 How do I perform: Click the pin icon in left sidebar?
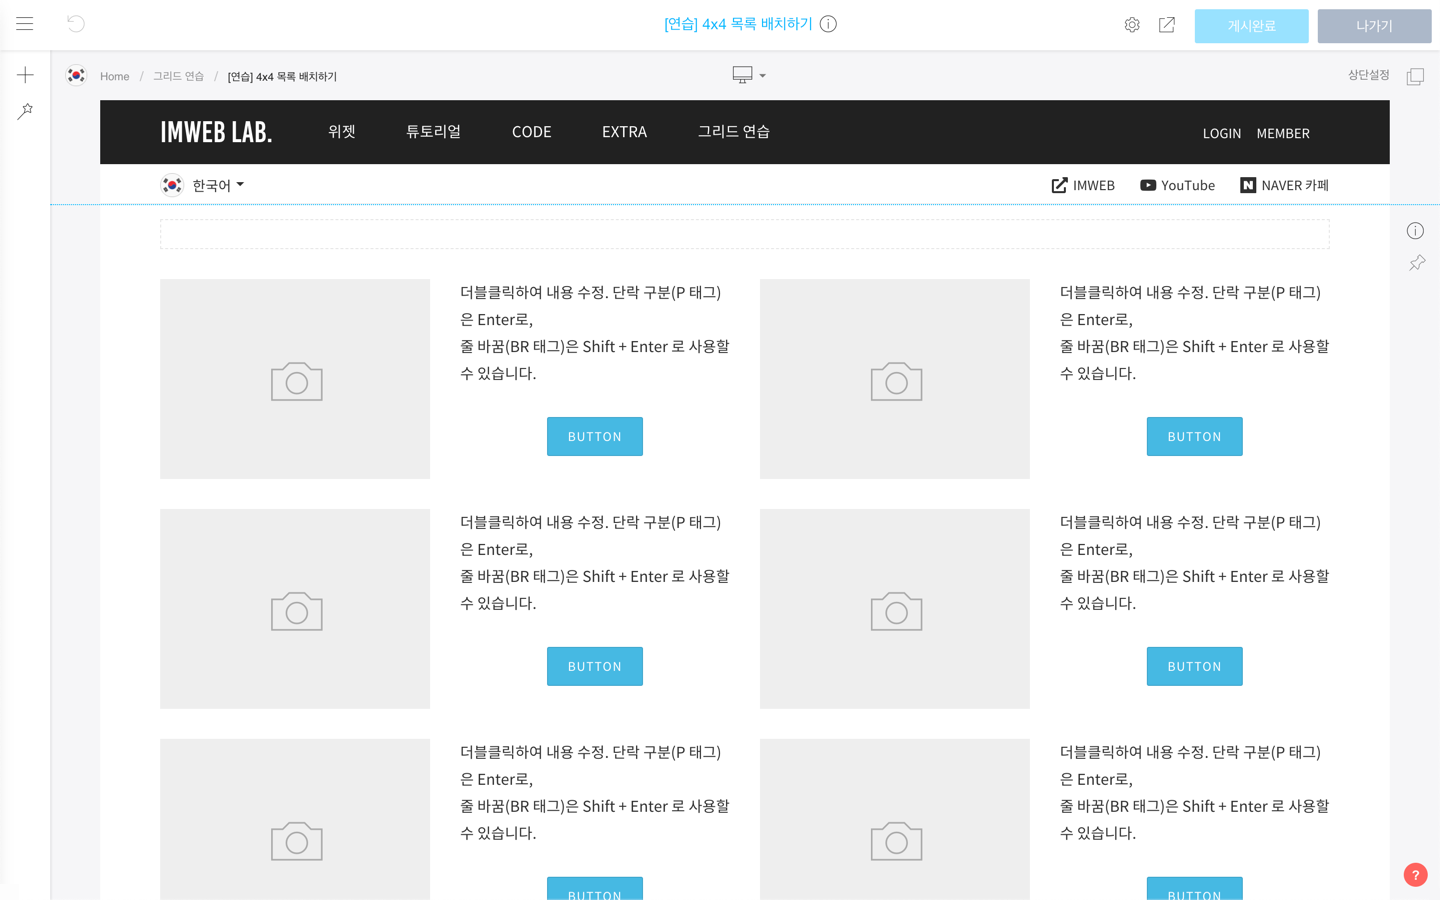[25, 111]
